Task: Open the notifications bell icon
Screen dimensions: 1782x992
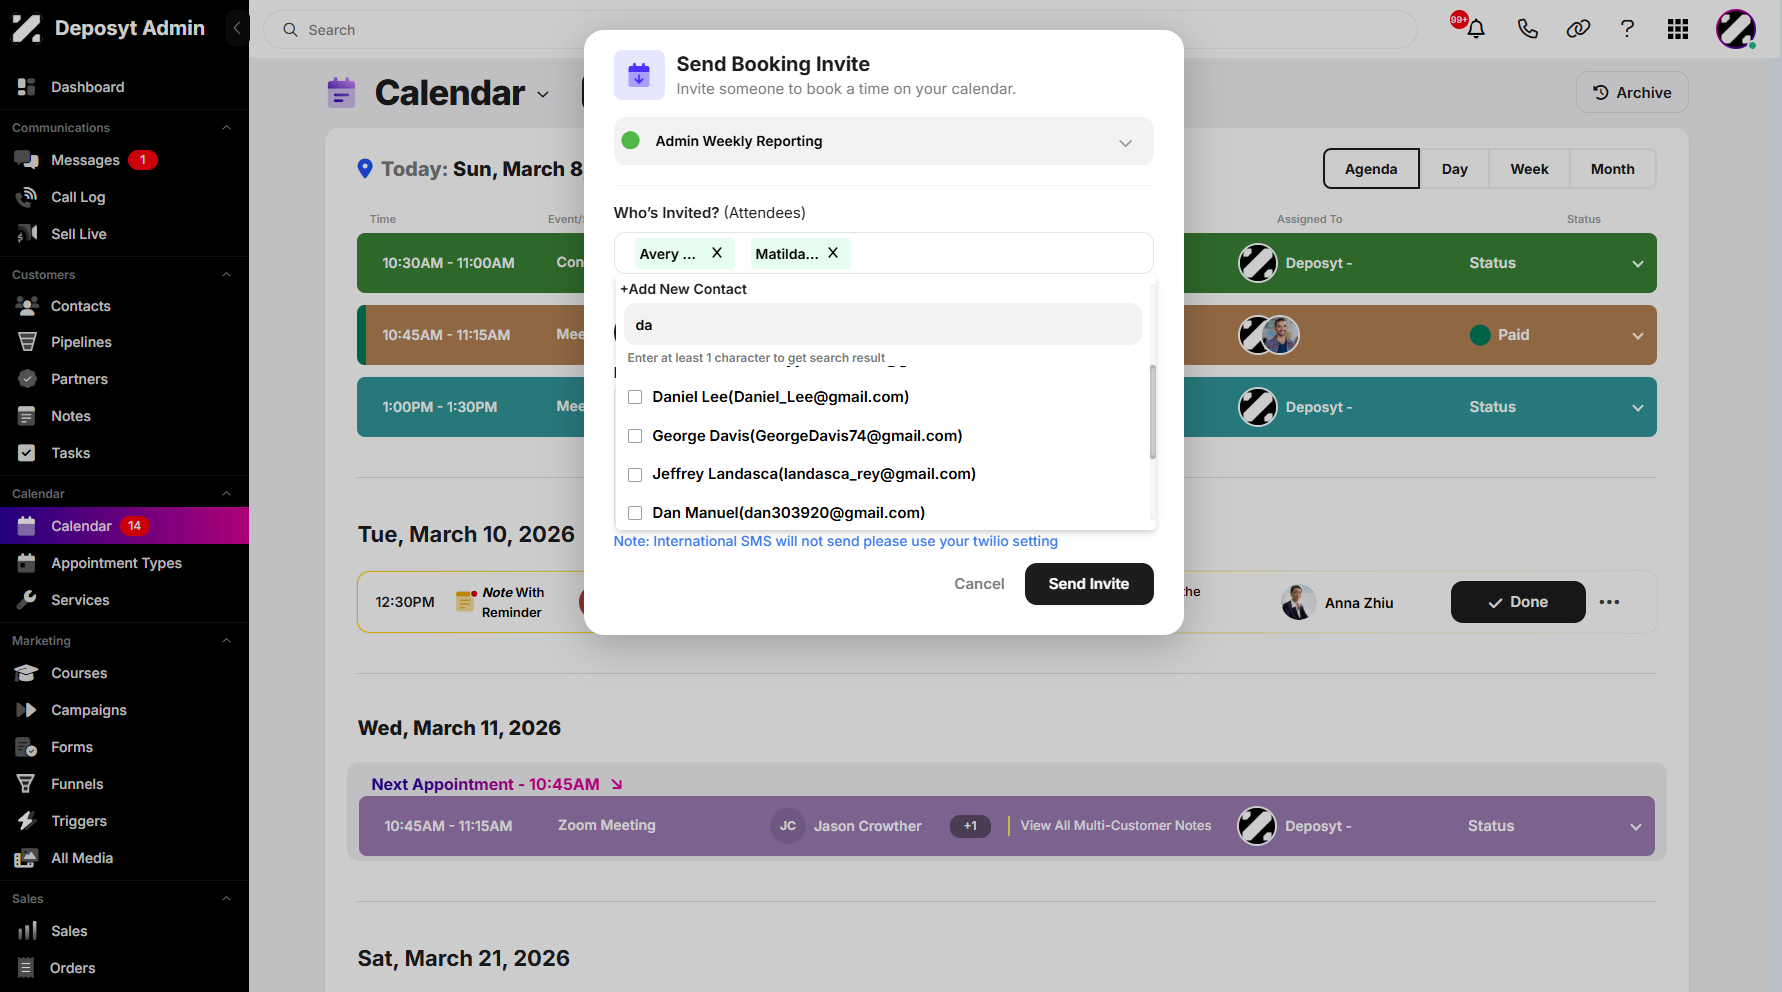Action: point(1475,29)
